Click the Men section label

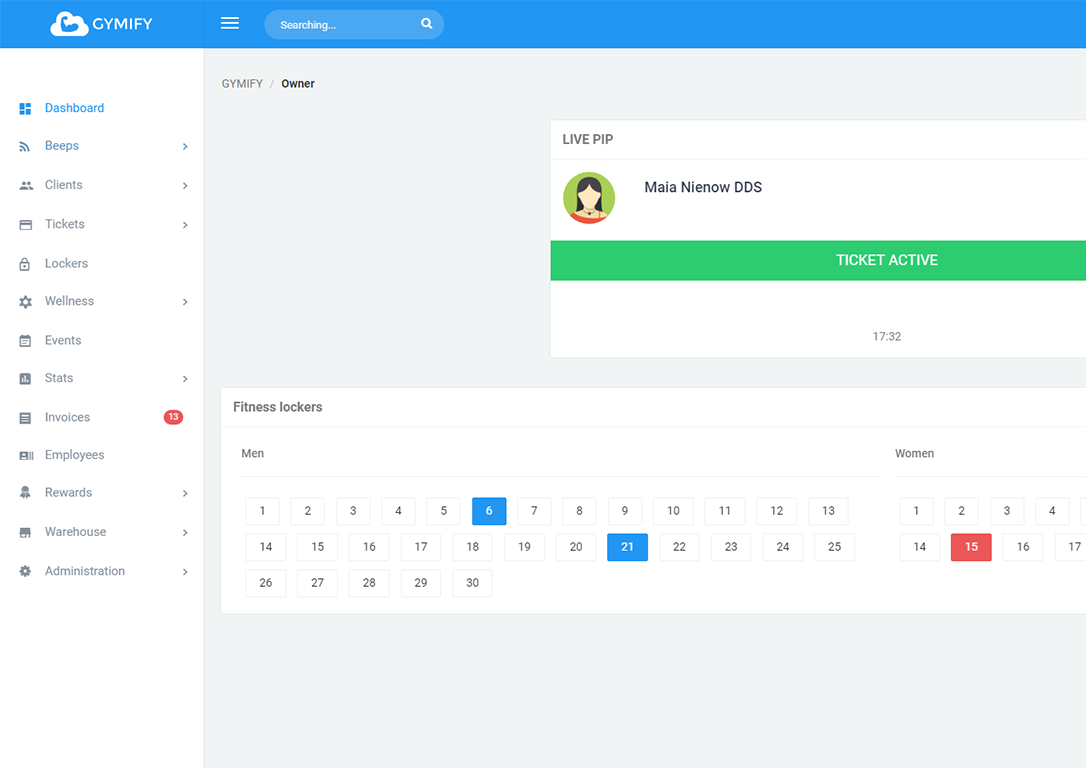pyautogui.click(x=252, y=454)
